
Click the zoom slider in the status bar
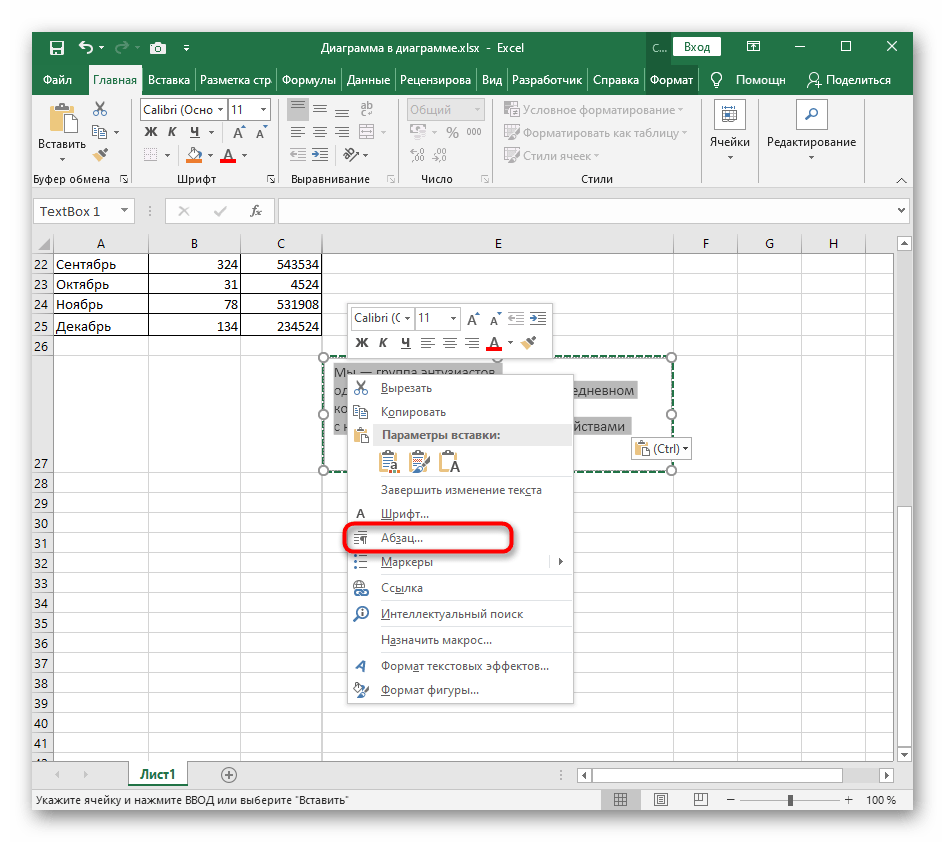click(x=790, y=801)
